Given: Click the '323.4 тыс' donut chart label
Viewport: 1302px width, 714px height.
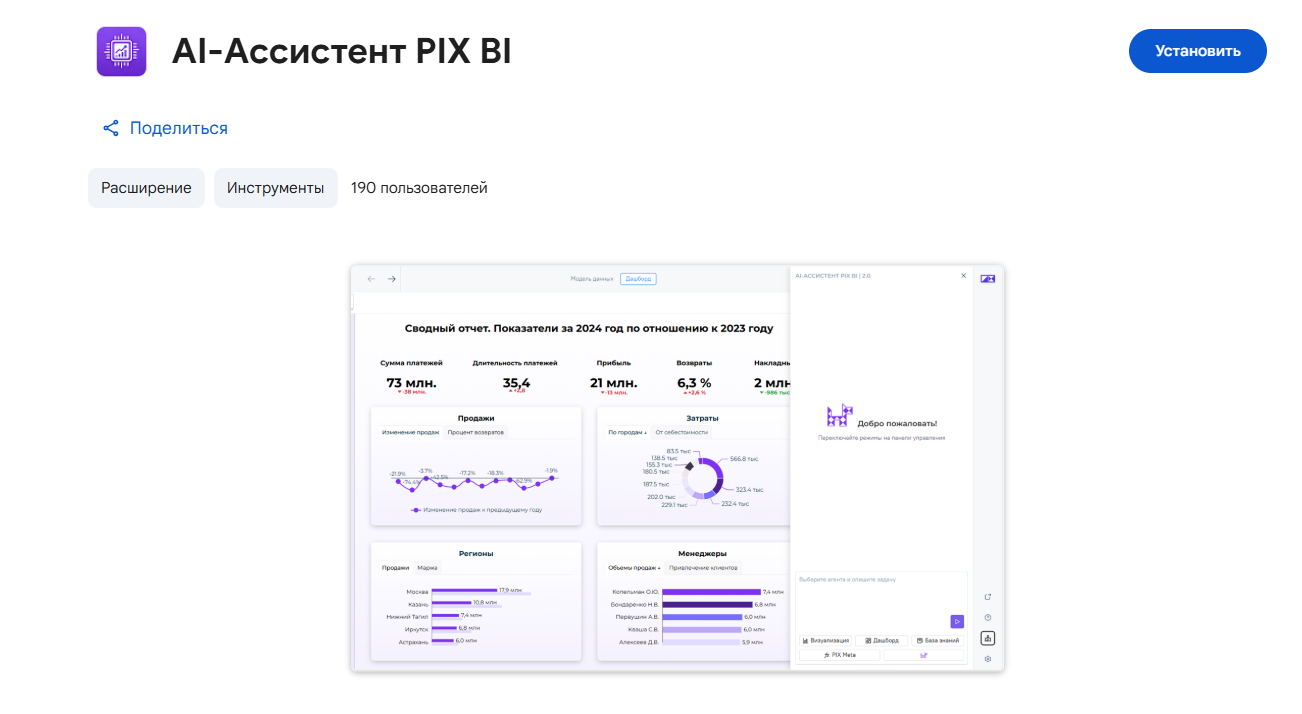Looking at the screenshot, I should tap(749, 490).
